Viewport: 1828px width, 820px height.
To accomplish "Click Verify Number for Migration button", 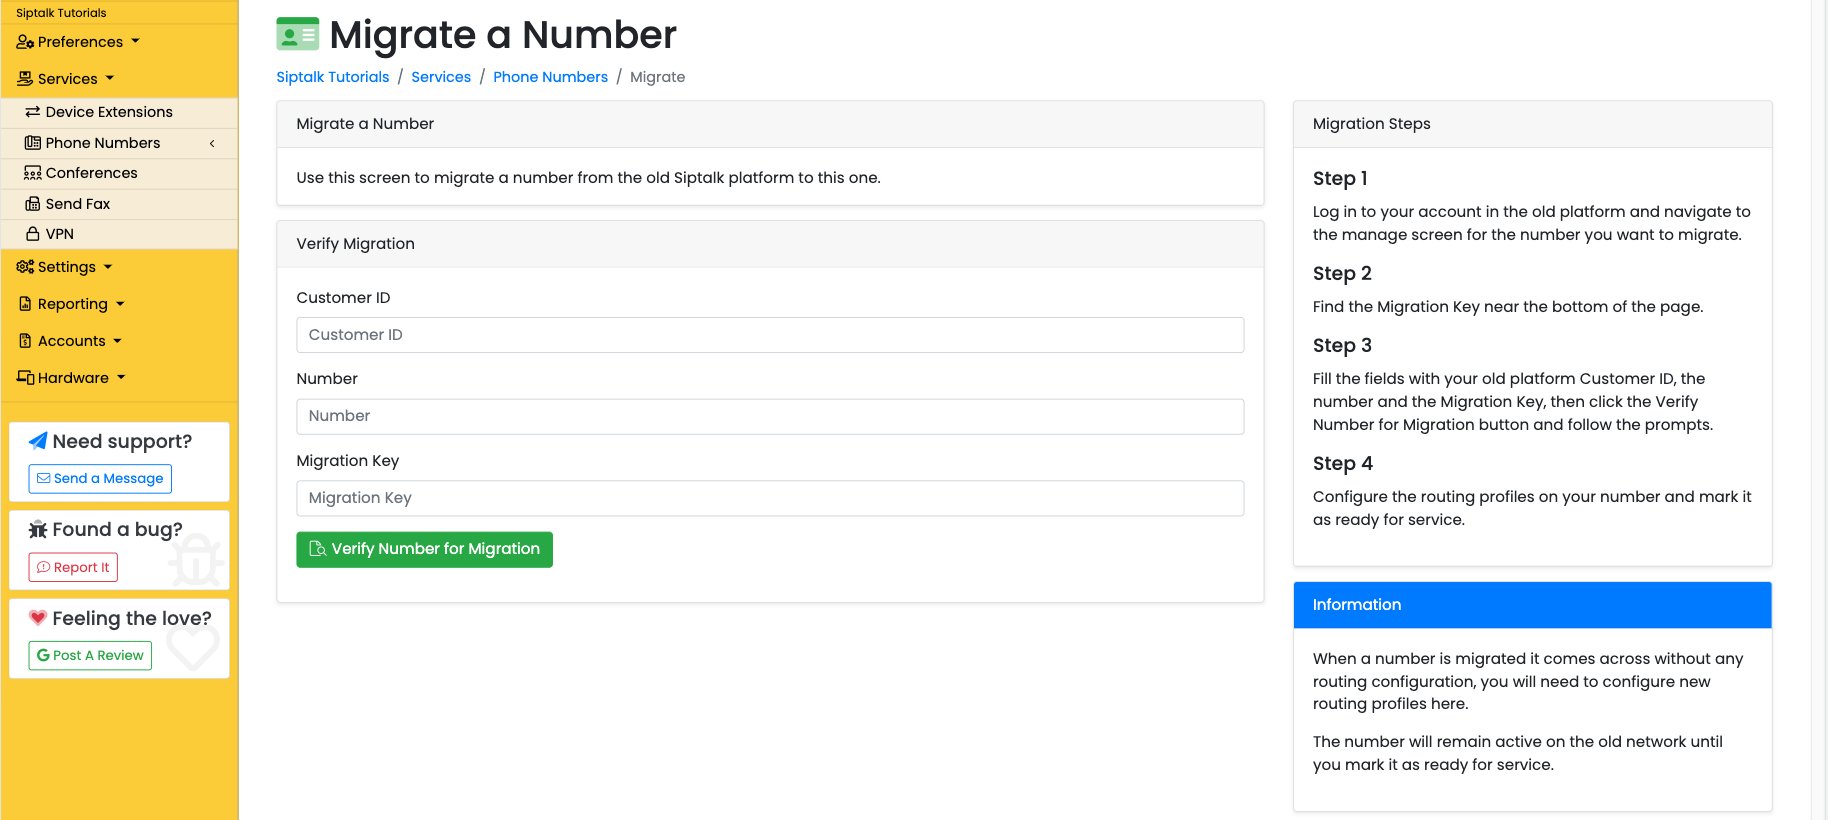I will coord(424,549).
